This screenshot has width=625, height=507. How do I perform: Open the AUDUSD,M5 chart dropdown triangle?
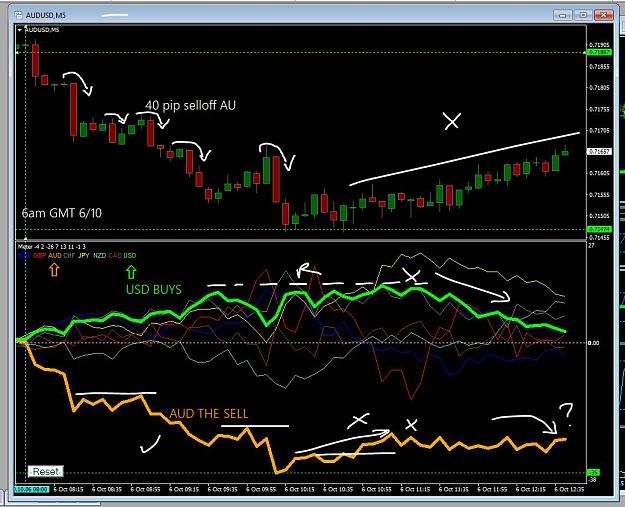point(20,30)
